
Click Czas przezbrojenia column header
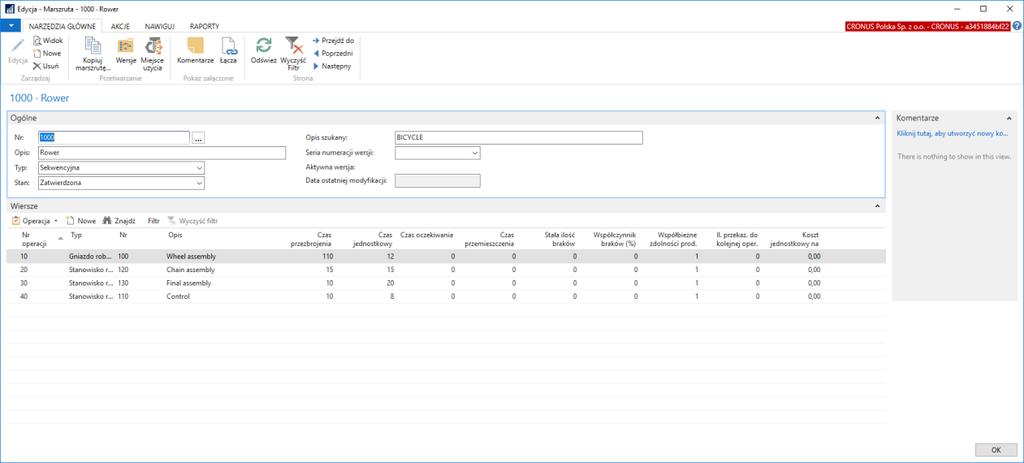pyautogui.click(x=311, y=238)
